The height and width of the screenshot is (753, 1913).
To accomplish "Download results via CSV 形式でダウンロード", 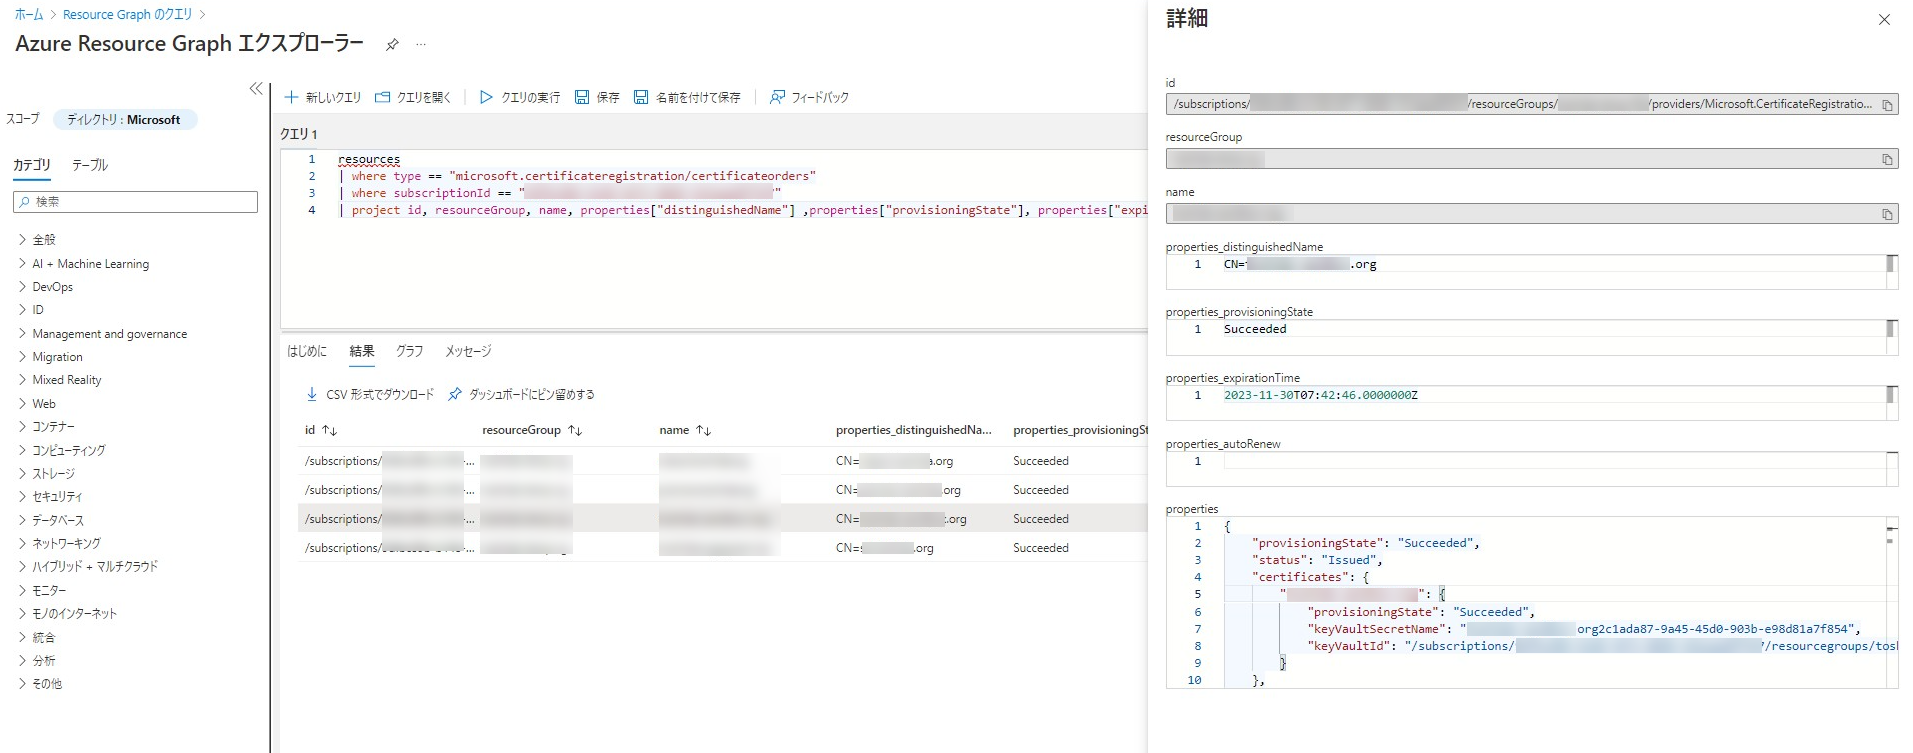I will point(370,395).
